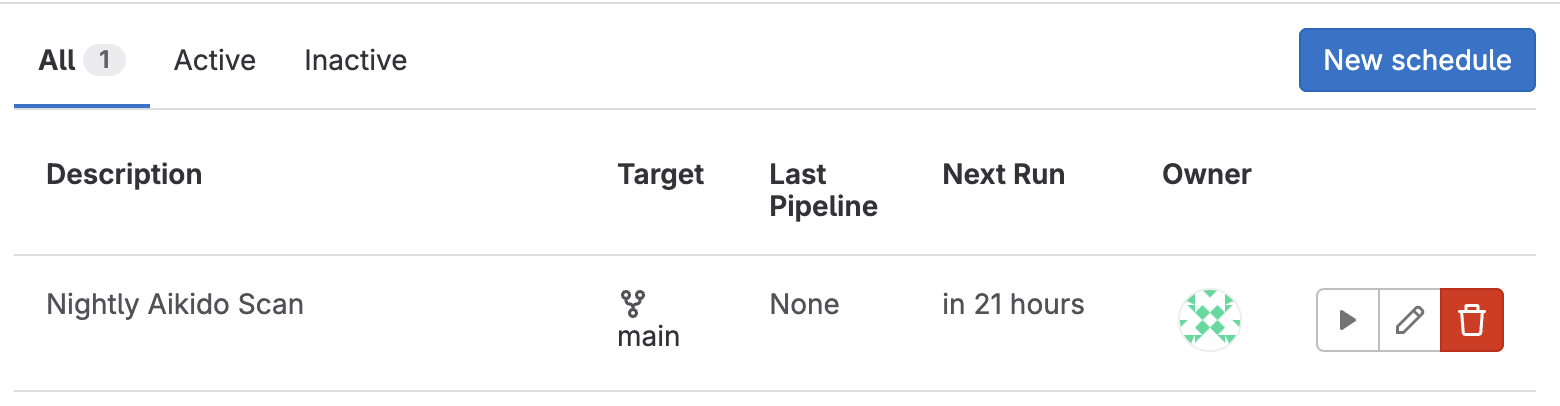Open the main branch link

pyautogui.click(x=648, y=336)
